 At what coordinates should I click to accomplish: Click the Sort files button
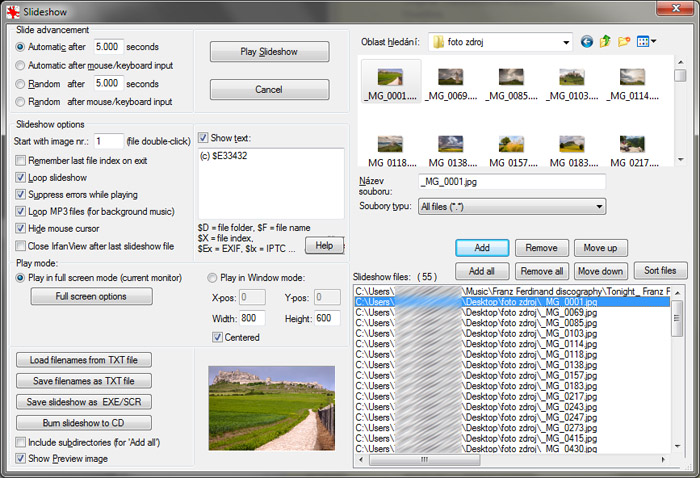point(660,271)
